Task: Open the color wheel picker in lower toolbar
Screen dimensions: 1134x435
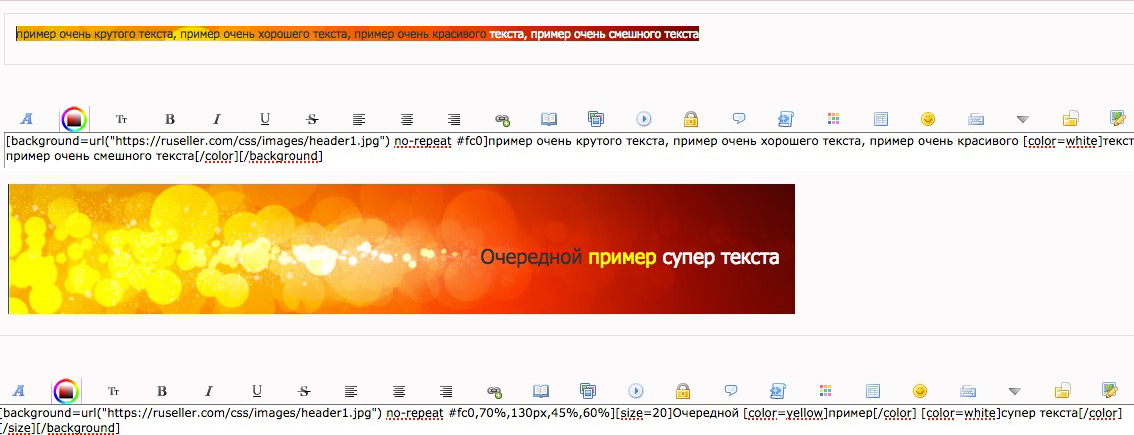Action: [x=66, y=391]
